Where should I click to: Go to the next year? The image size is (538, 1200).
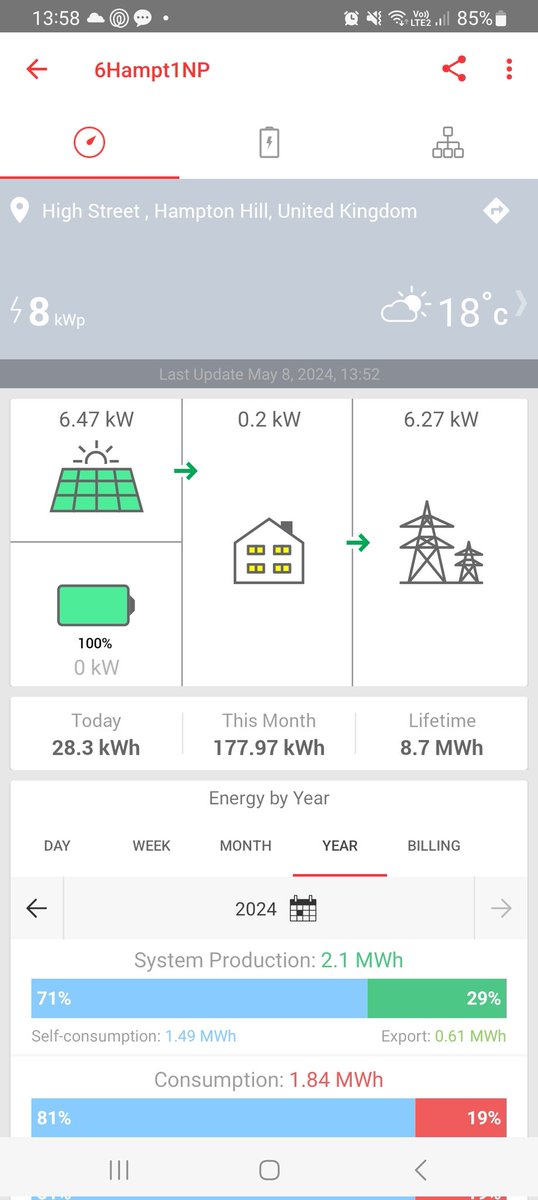[501, 908]
